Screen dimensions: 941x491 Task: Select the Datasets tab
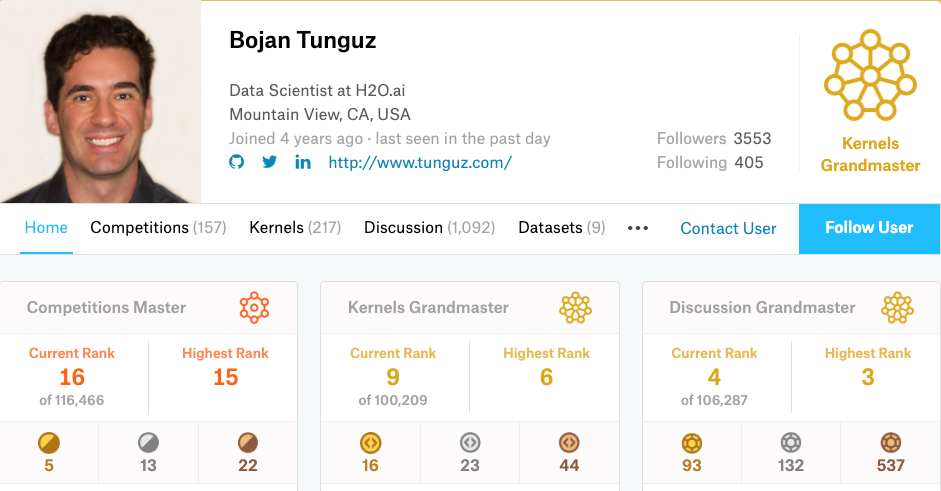pos(562,228)
